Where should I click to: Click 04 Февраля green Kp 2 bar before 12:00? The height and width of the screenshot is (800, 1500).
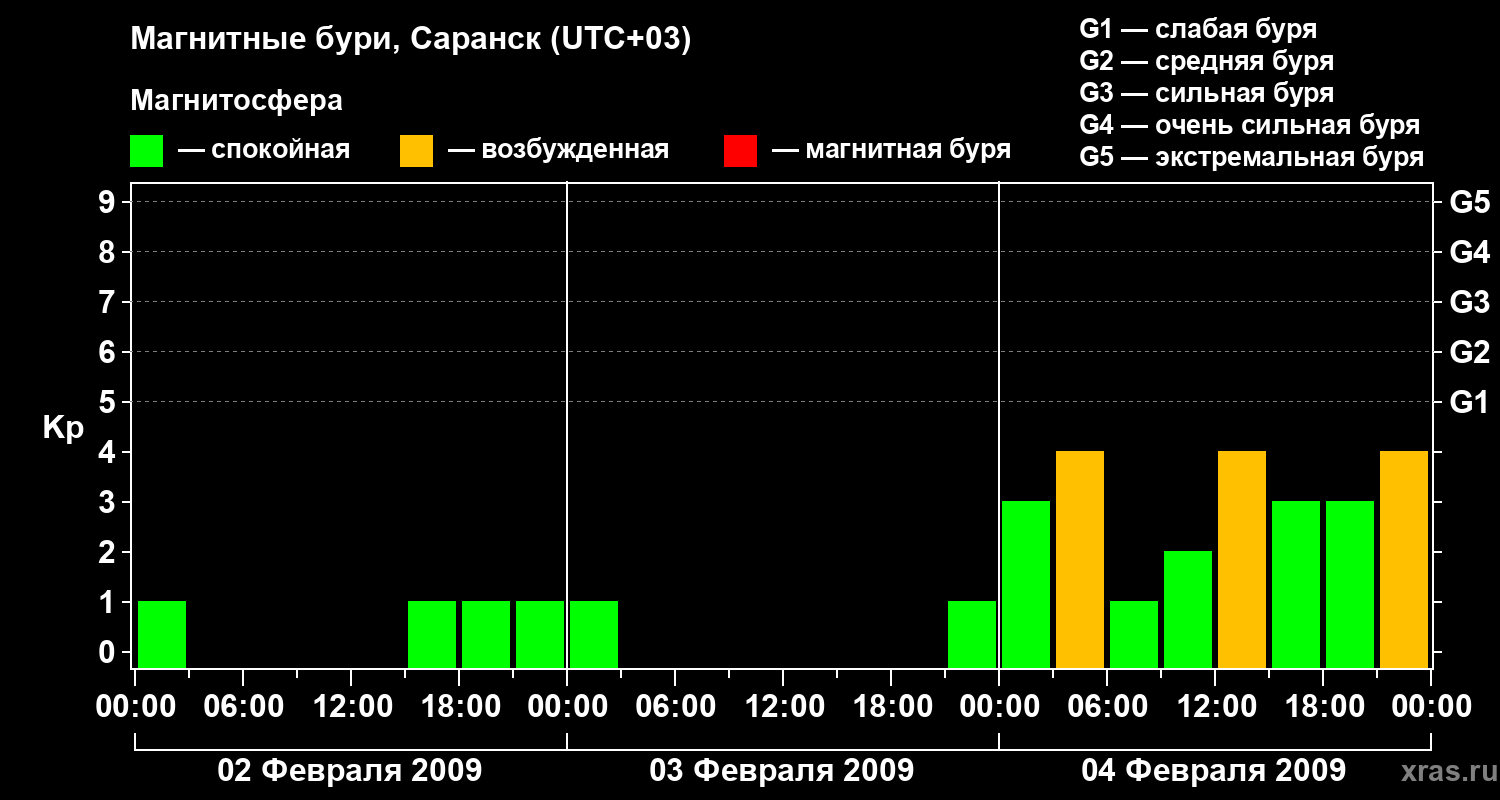1188,609
